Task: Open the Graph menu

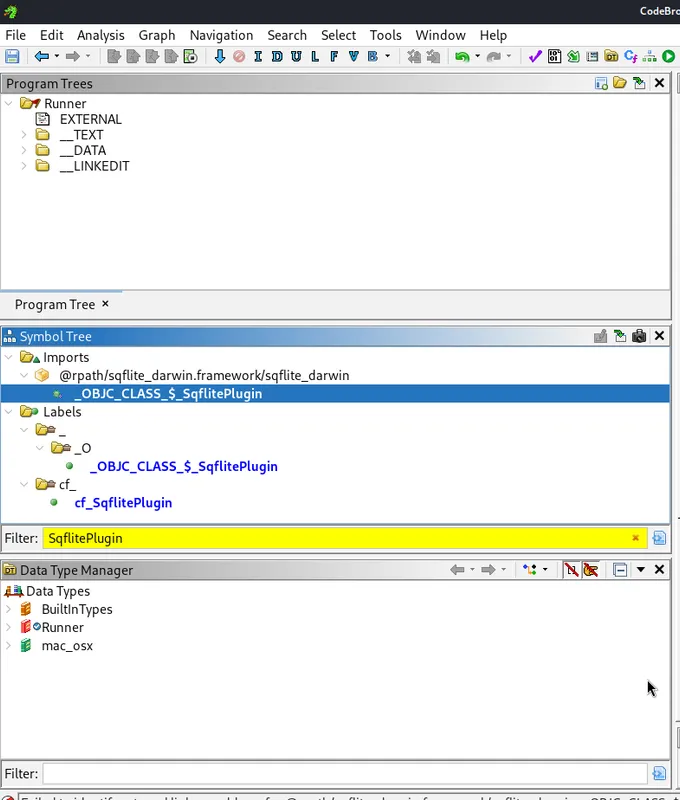Action: coord(157,35)
